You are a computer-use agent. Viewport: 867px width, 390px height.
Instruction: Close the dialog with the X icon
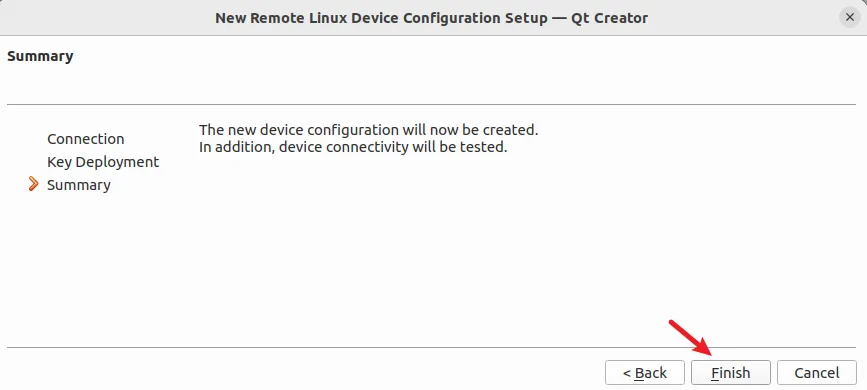[850, 18]
